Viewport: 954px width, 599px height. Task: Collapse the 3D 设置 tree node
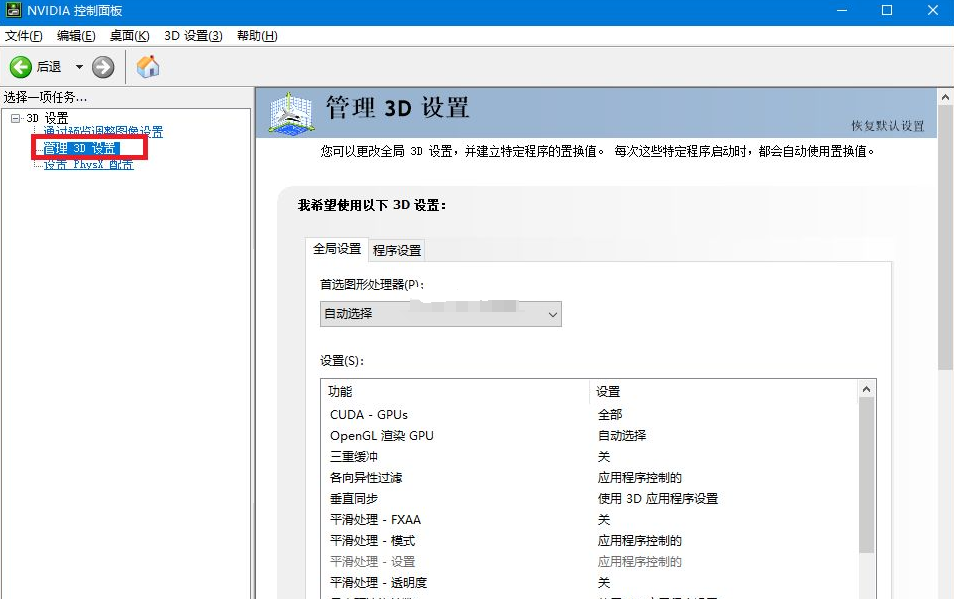(x=15, y=118)
